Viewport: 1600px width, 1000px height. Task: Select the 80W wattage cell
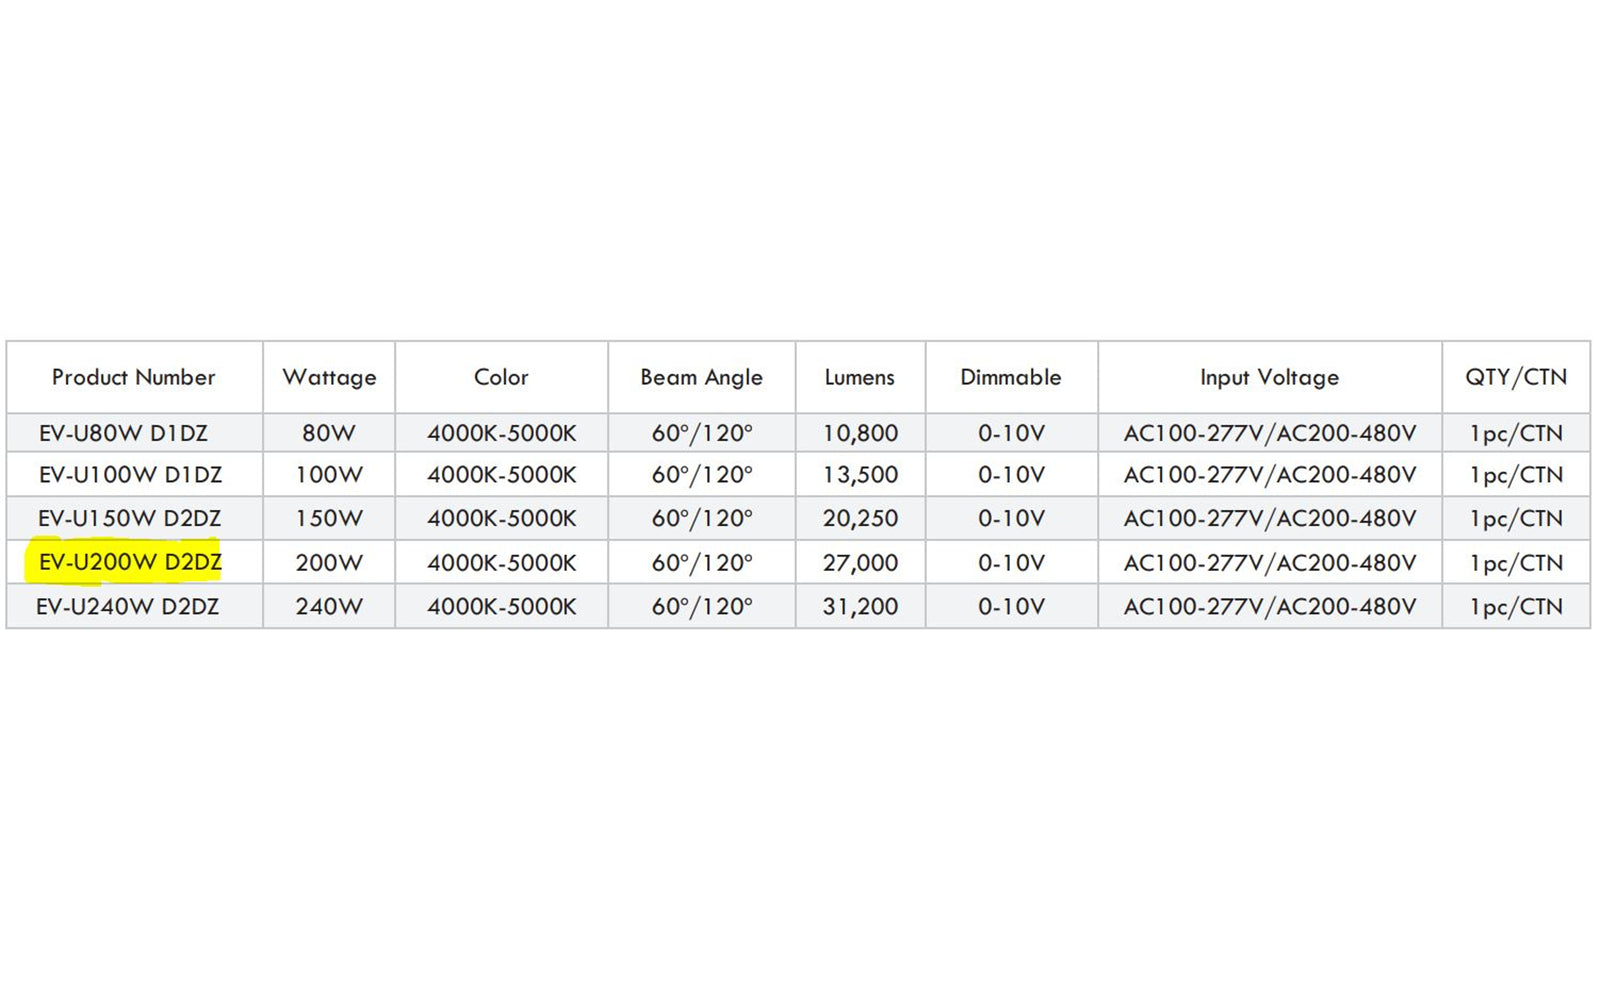click(x=329, y=433)
